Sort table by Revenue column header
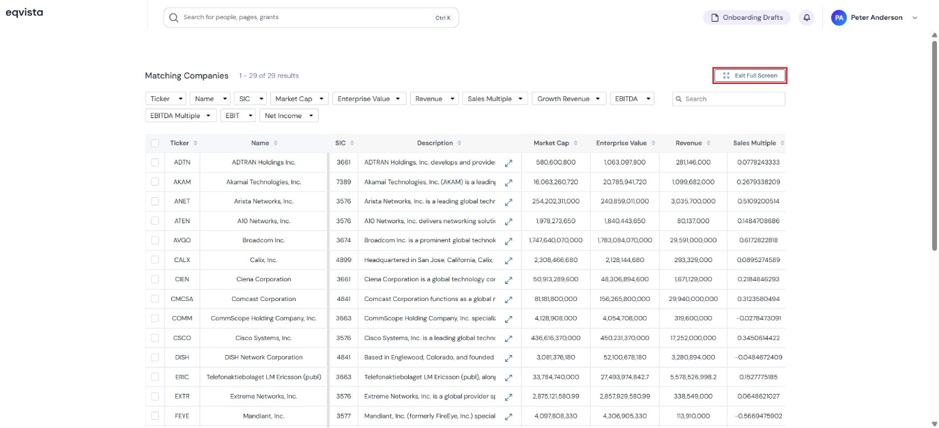939x428 pixels. (x=708, y=143)
